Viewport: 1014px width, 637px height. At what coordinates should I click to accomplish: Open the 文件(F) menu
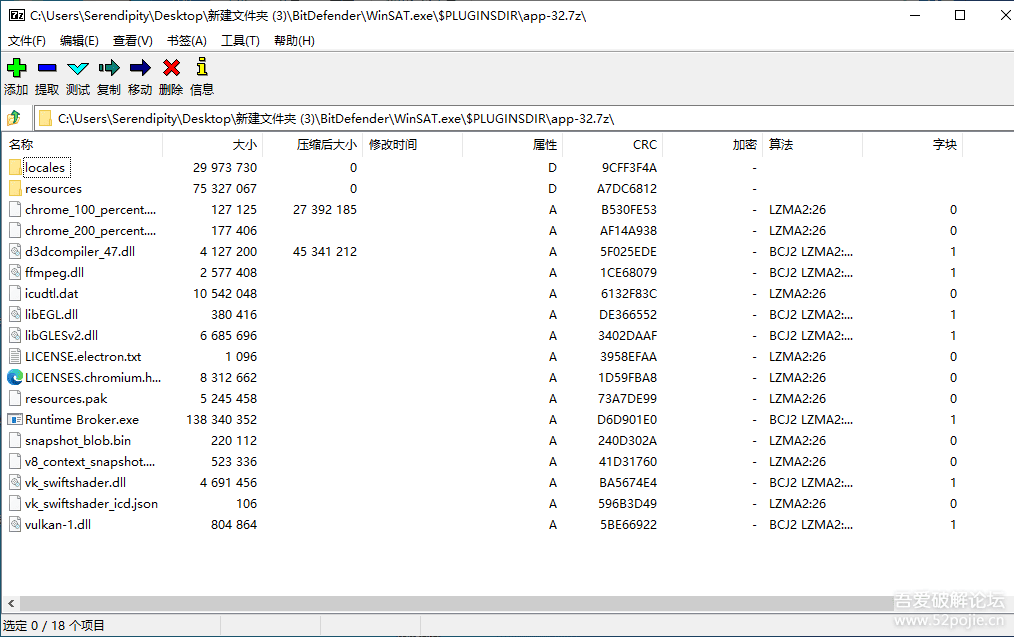27,41
